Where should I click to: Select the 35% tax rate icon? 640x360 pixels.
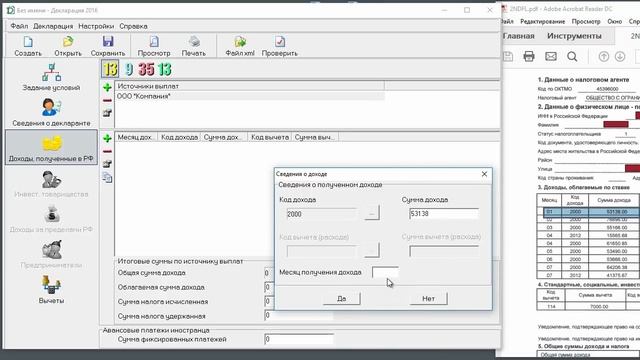(146, 69)
